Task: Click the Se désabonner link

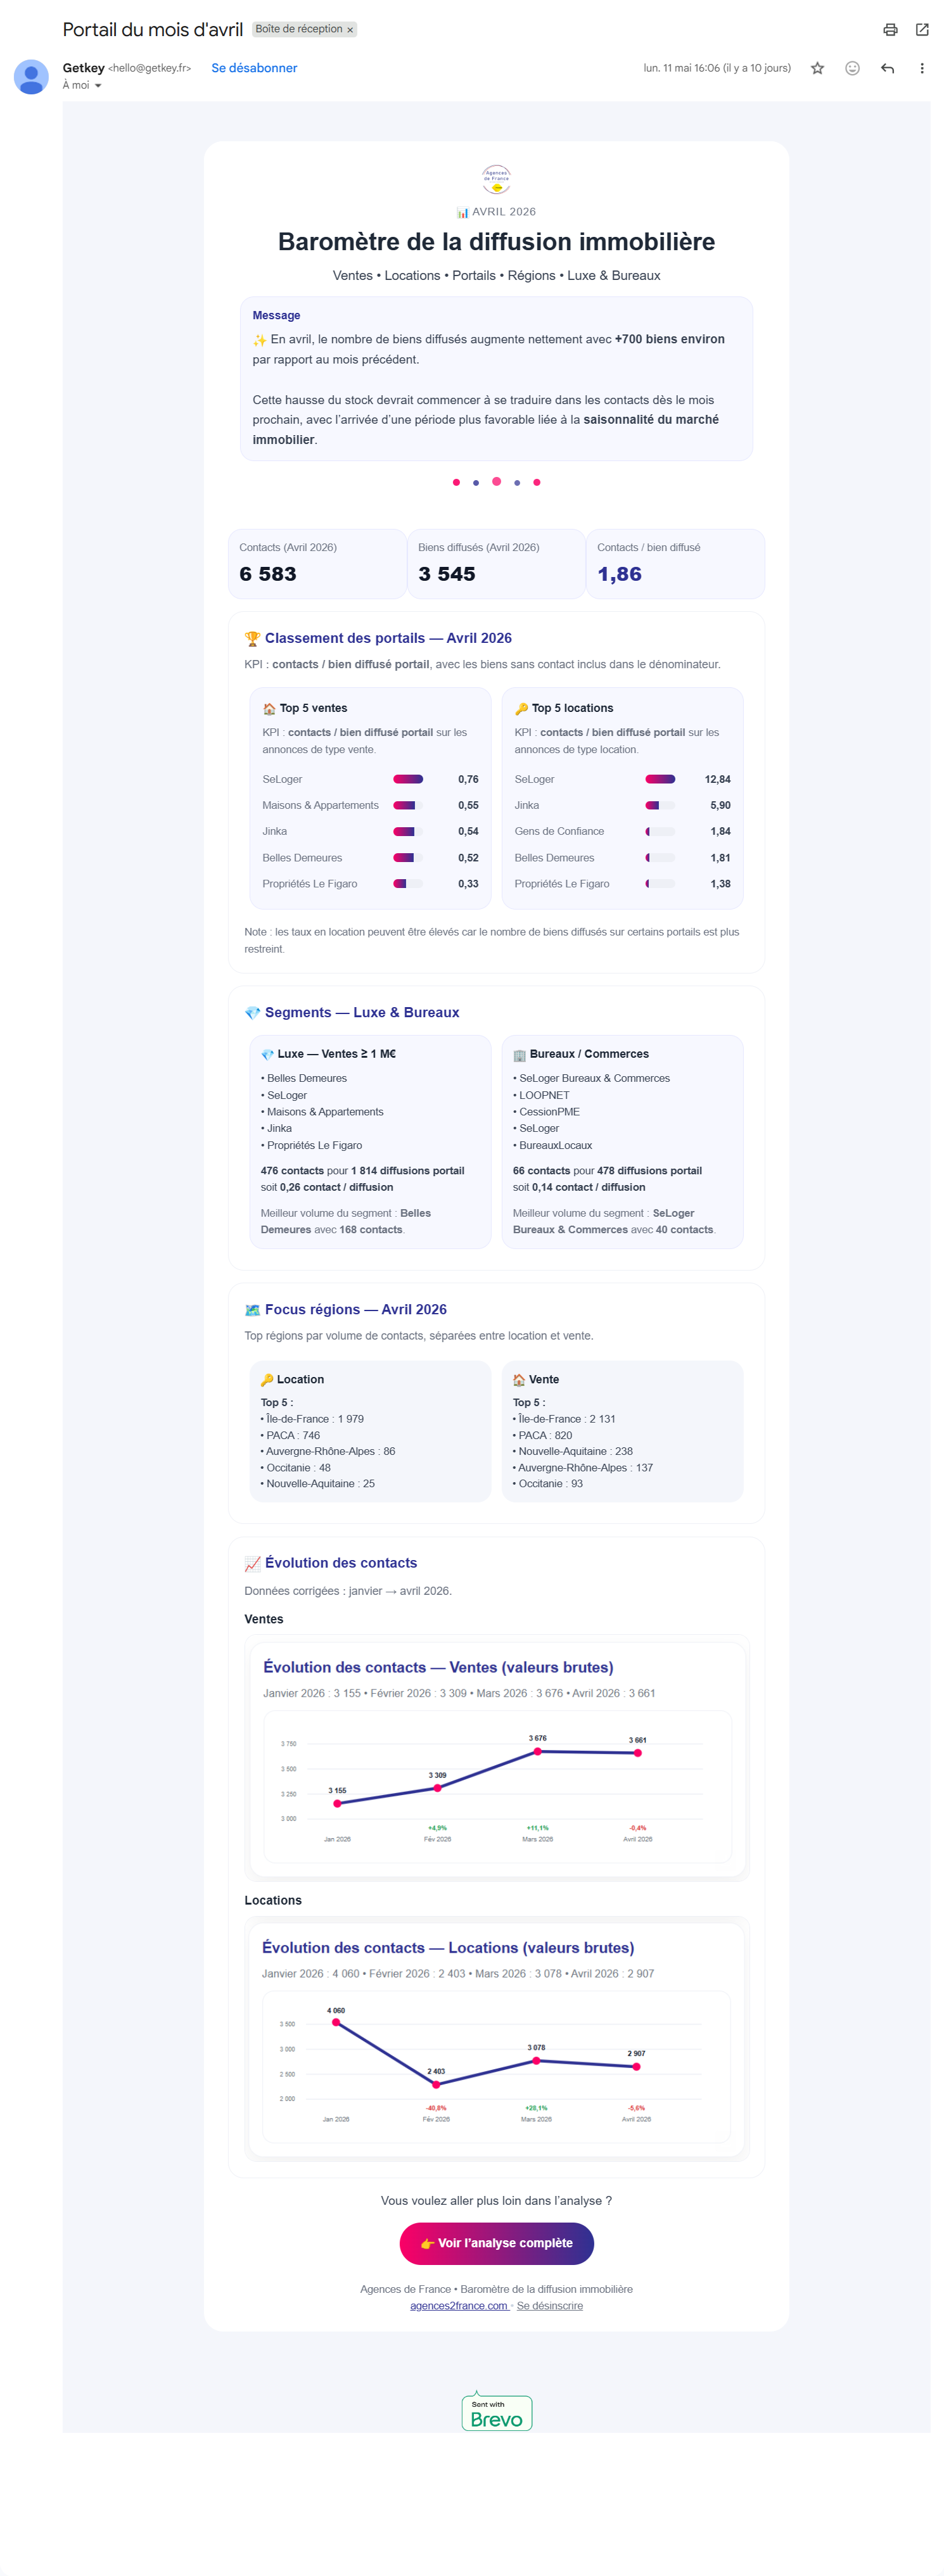Action: [254, 68]
